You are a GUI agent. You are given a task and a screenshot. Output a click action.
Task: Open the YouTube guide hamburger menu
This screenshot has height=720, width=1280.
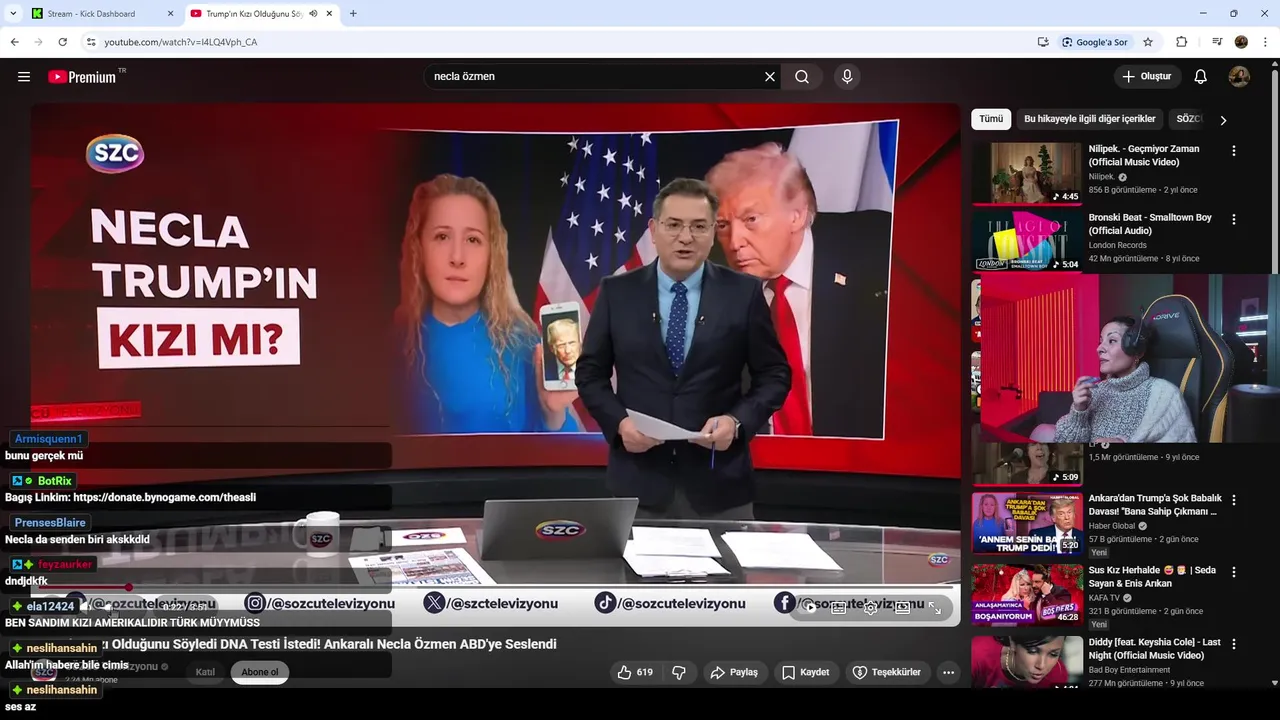pyautogui.click(x=24, y=77)
